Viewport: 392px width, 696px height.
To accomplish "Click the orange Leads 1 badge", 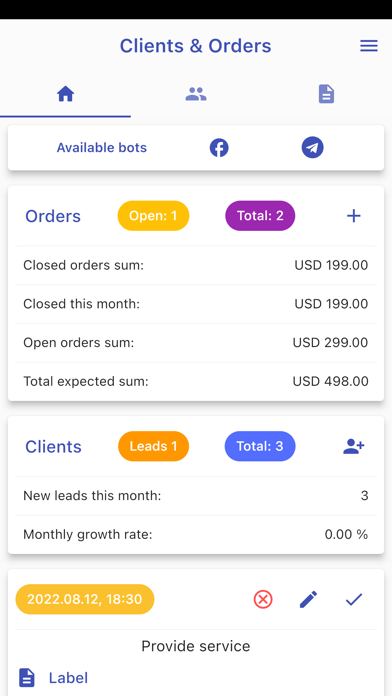I will [153, 446].
